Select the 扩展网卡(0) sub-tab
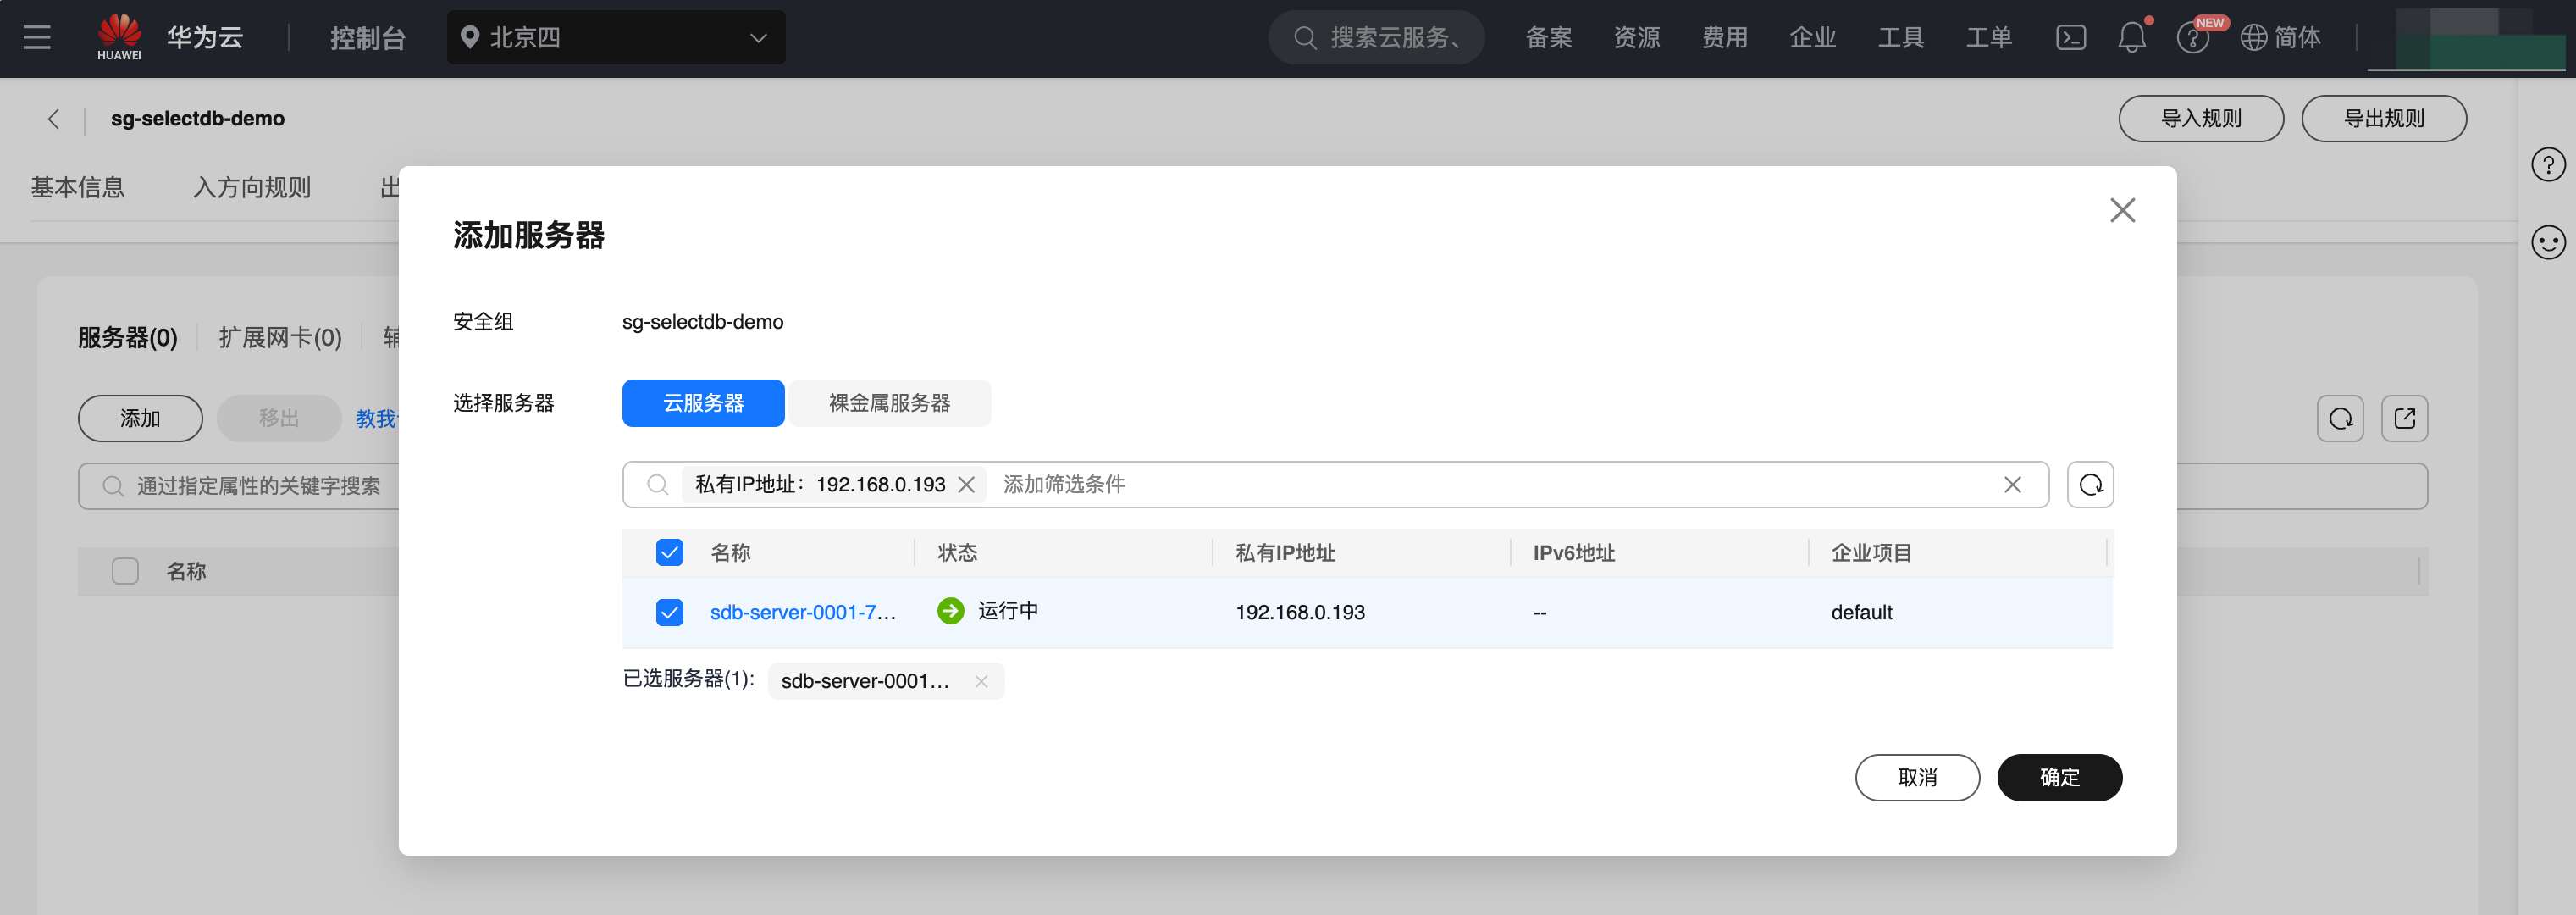This screenshot has height=915, width=2576. pos(280,338)
